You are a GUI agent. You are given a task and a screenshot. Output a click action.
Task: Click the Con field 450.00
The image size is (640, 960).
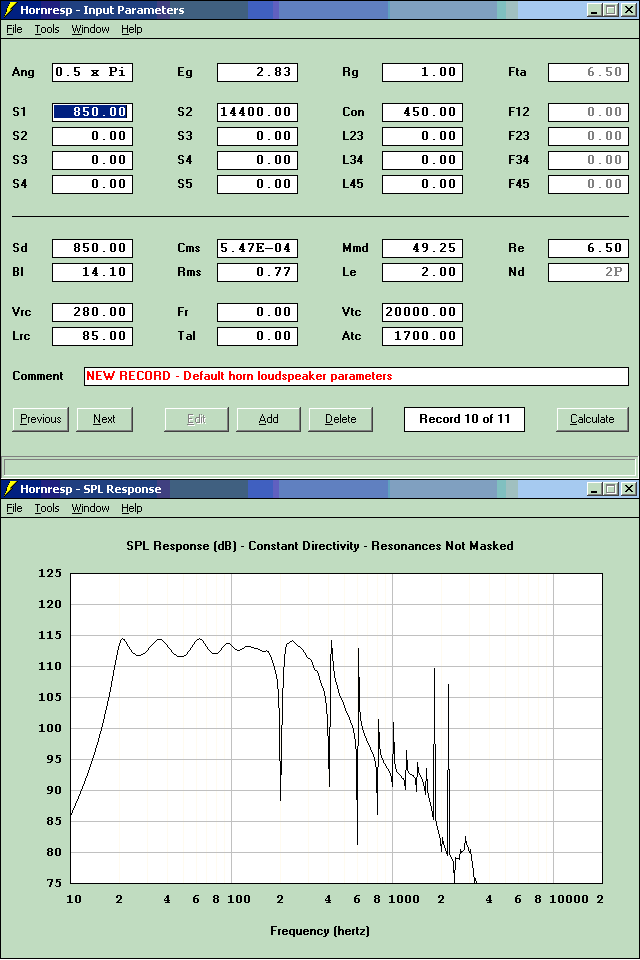pos(422,112)
